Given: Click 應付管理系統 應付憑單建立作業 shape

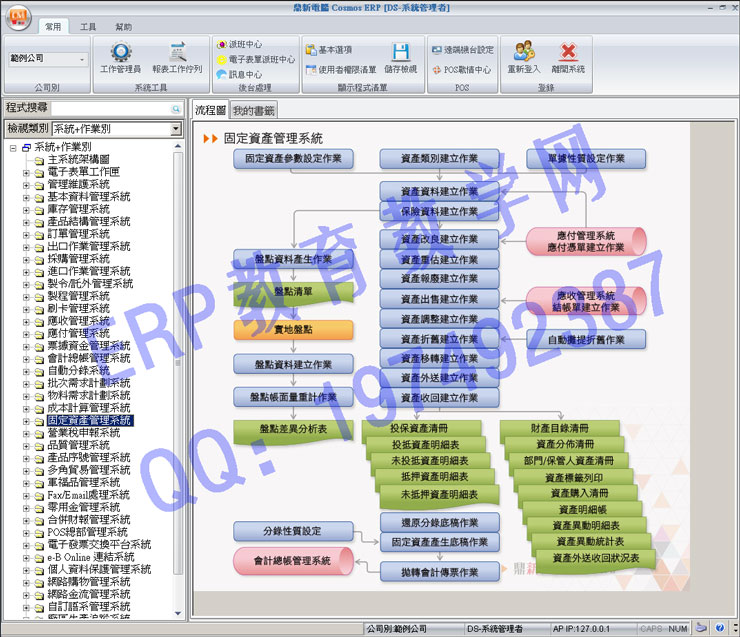Looking at the screenshot, I should coord(586,242).
